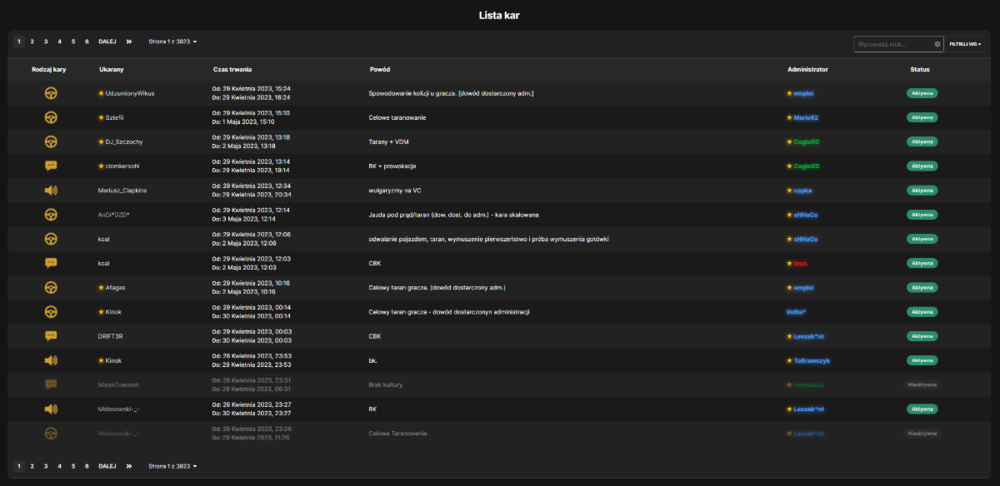Click the steering wheel icon for UdzumionyWikus

(x=51, y=93)
